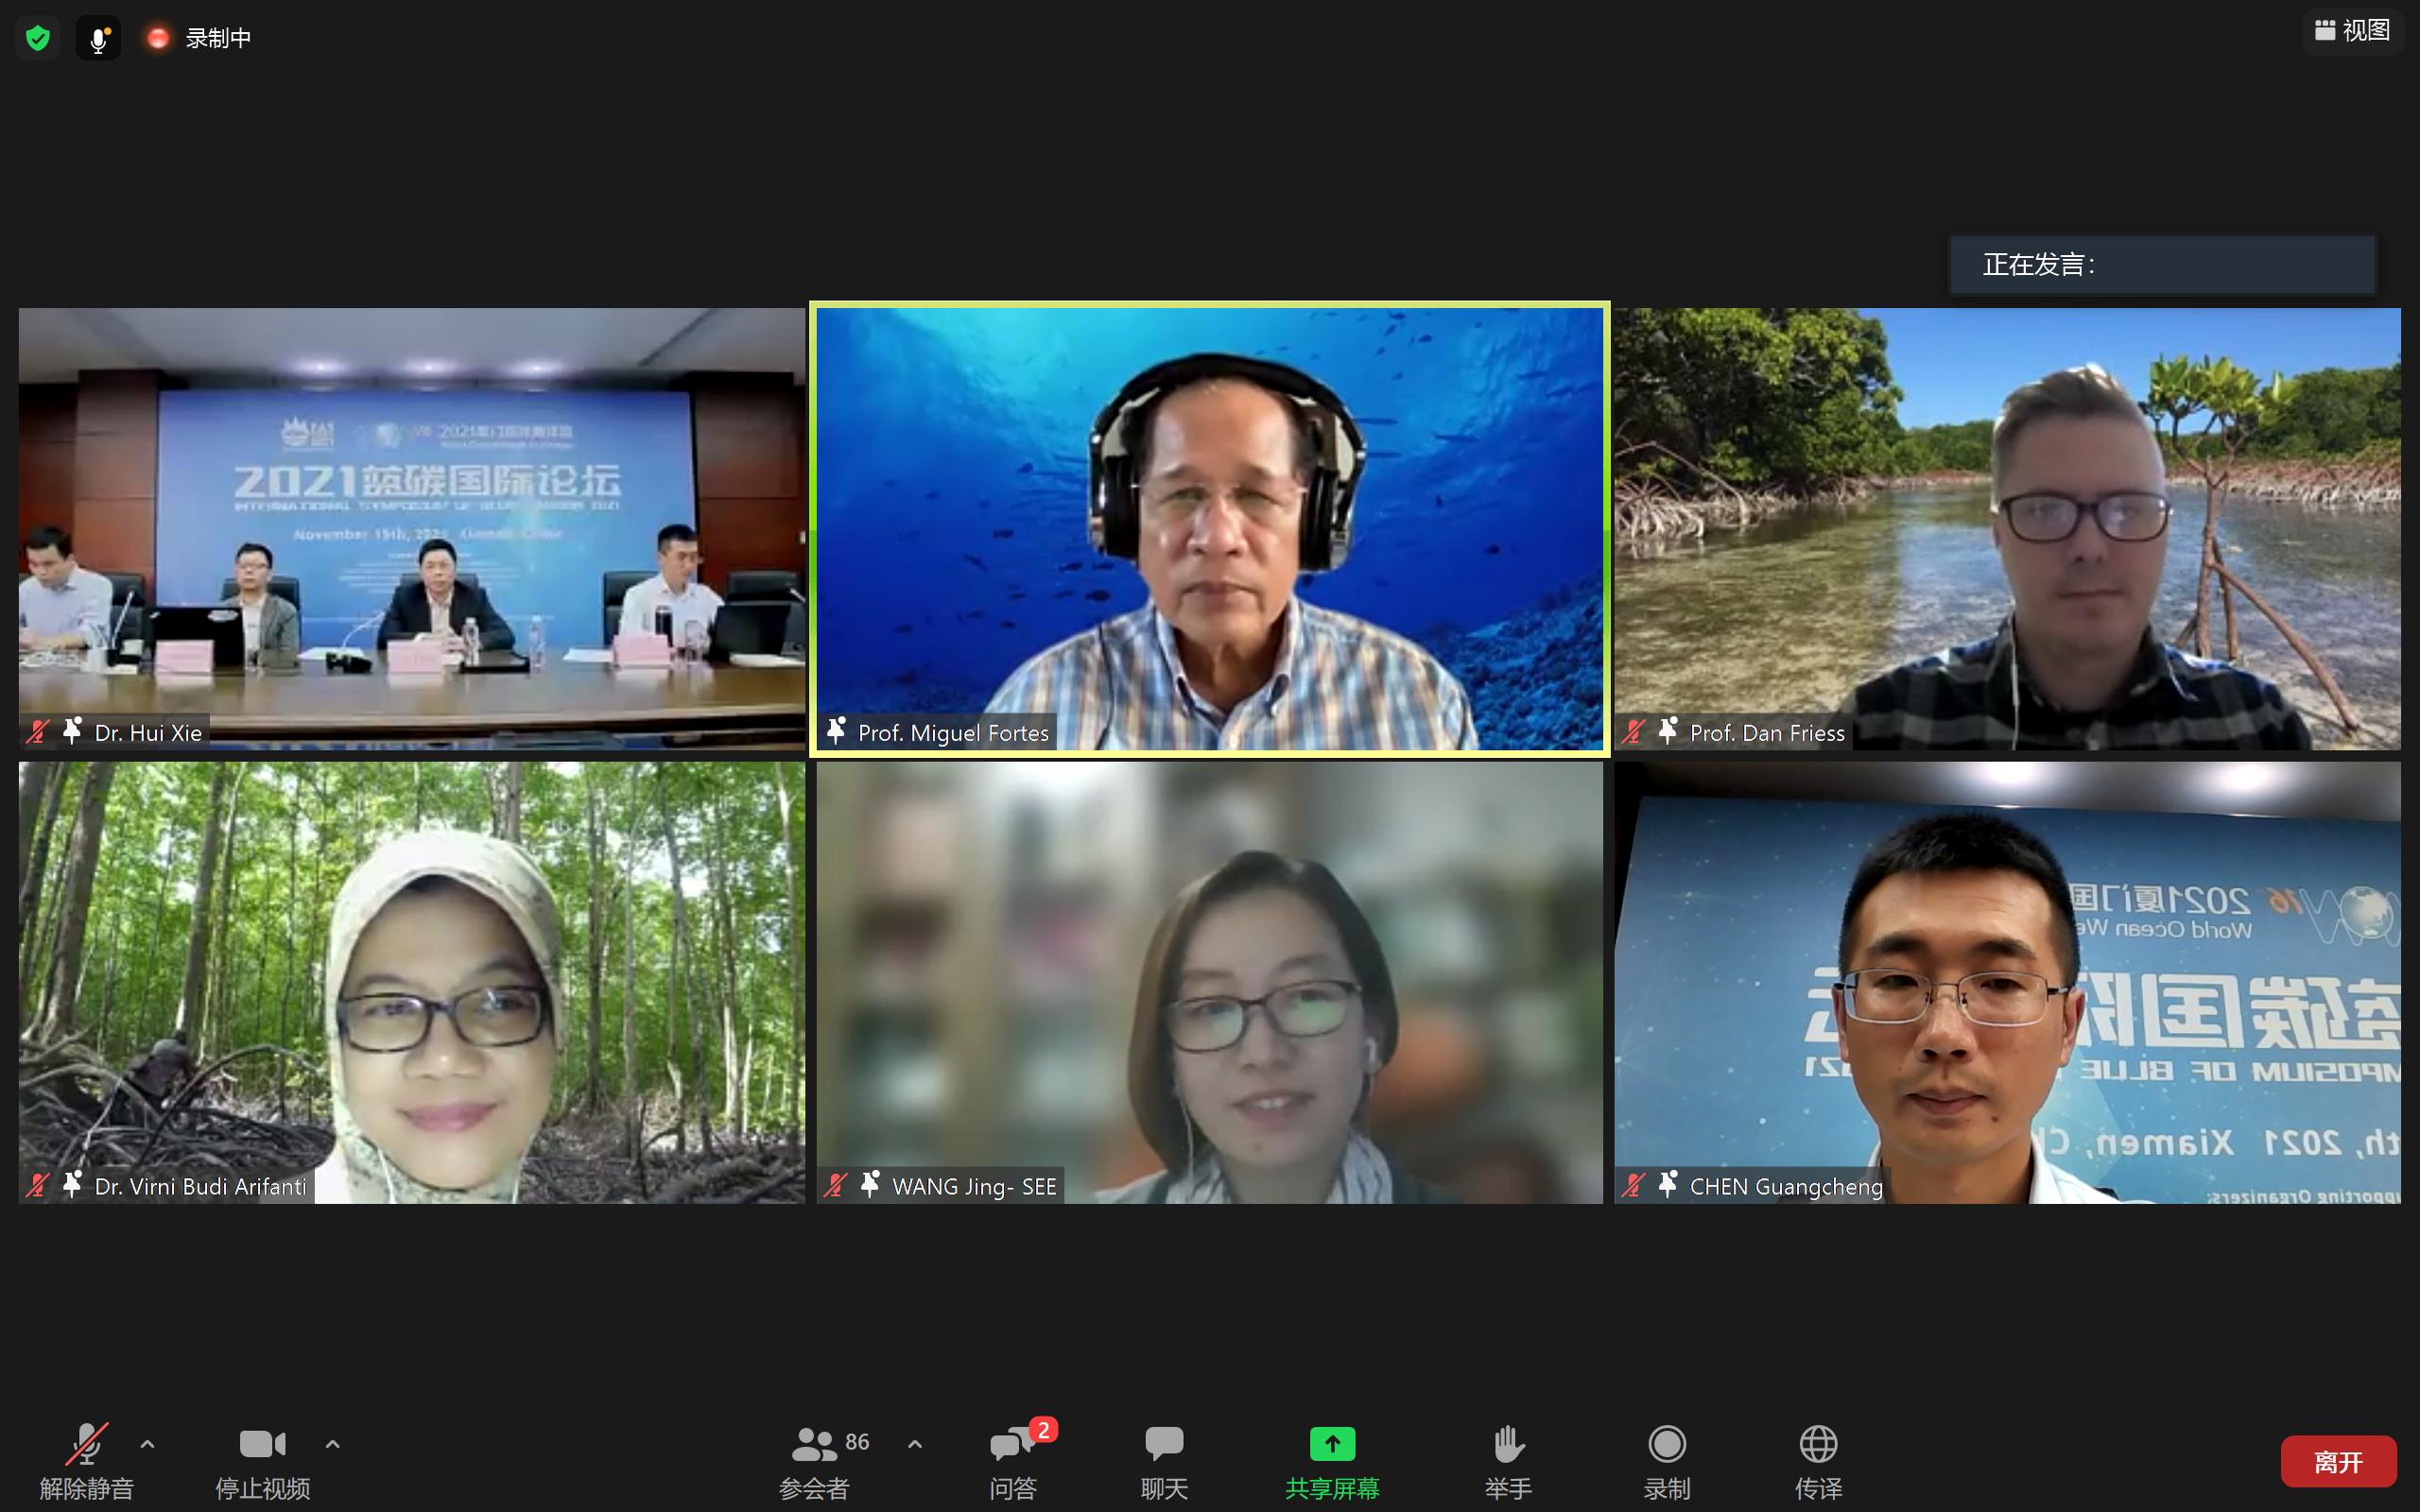Toggle stop video (停止视频) camera
The height and width of the screenshot is (1512, 2420).
click(262, 1460)
